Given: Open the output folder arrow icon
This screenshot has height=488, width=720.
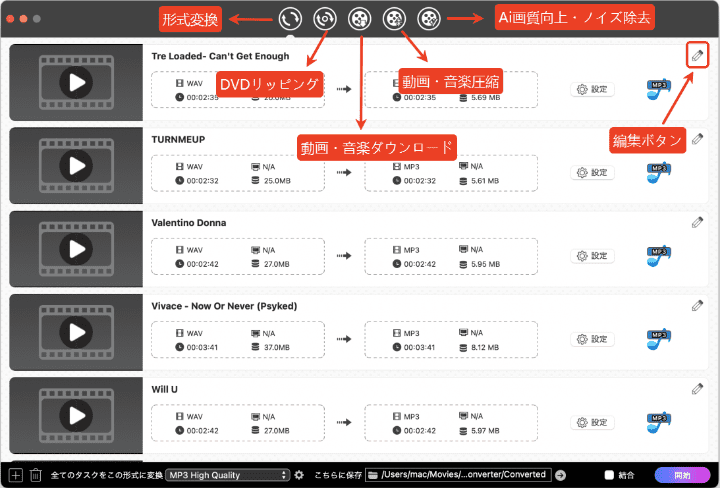Looking at the screenshot, I should 561,475.
